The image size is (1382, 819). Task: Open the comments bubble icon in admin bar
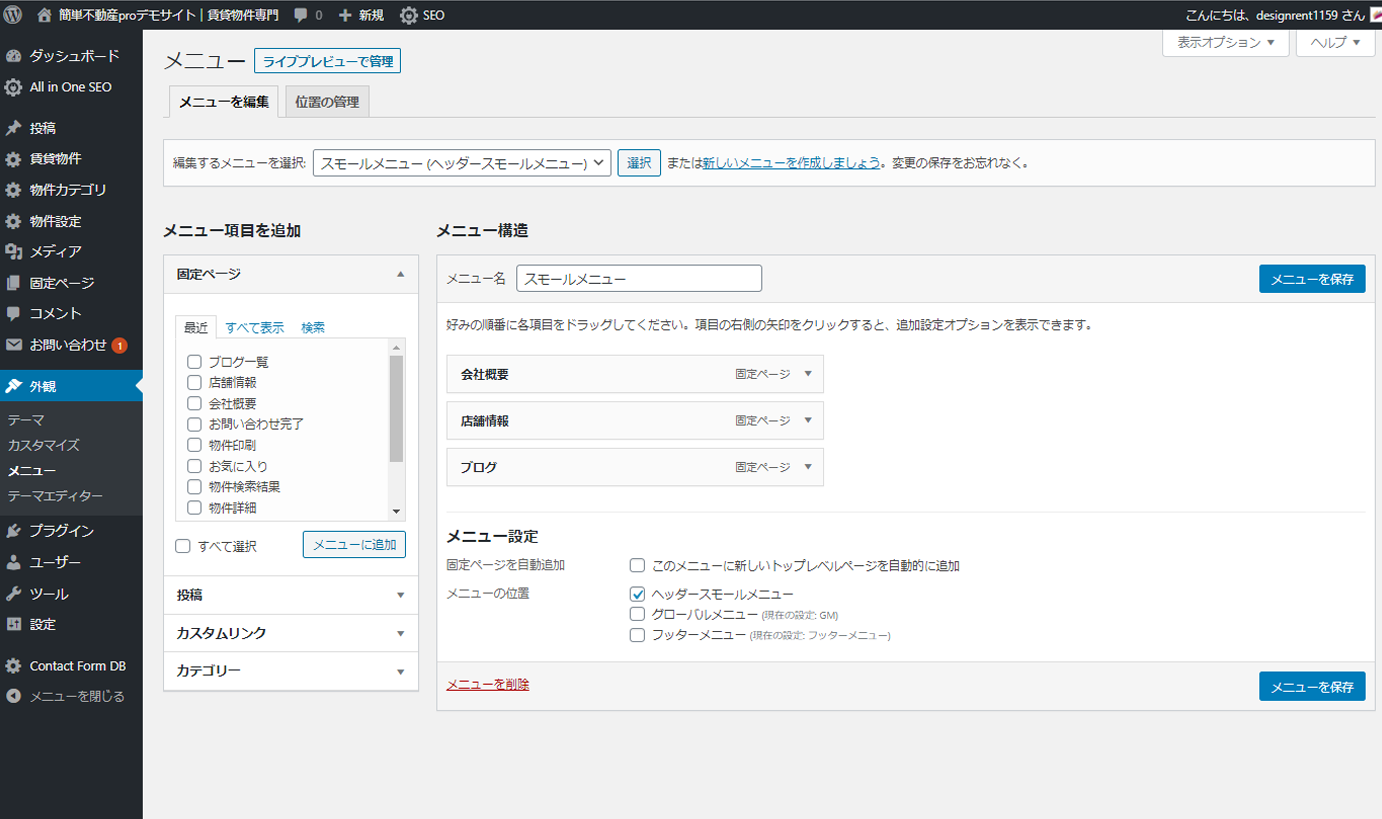(x=301, y=15)
